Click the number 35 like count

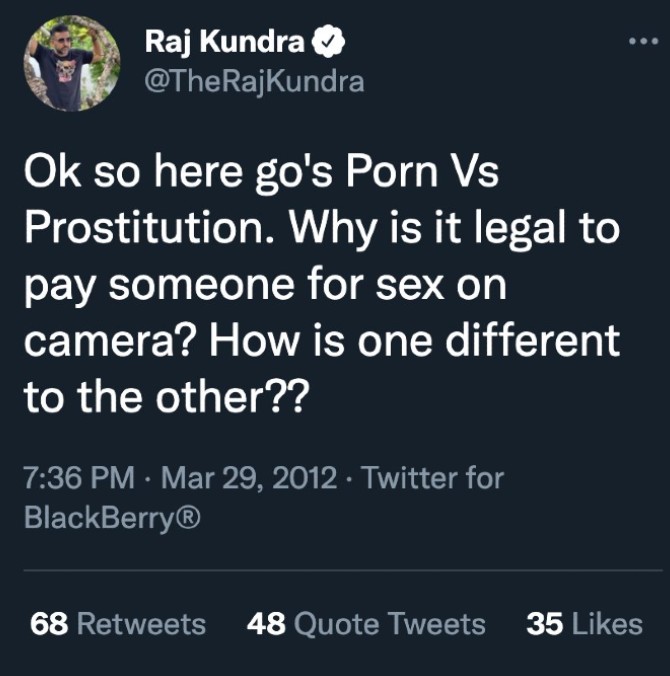tap(544, 624)
